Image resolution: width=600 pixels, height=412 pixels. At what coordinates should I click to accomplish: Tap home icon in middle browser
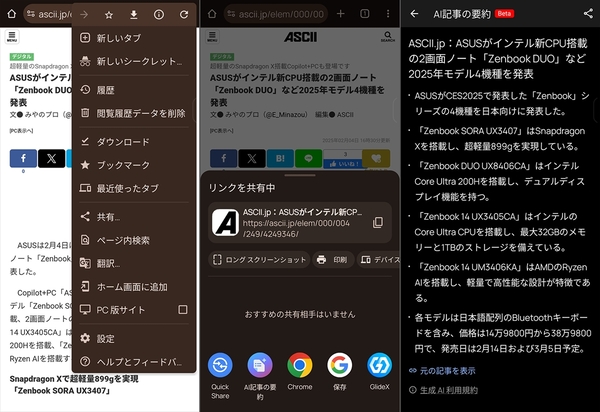(x=212, y=14)
